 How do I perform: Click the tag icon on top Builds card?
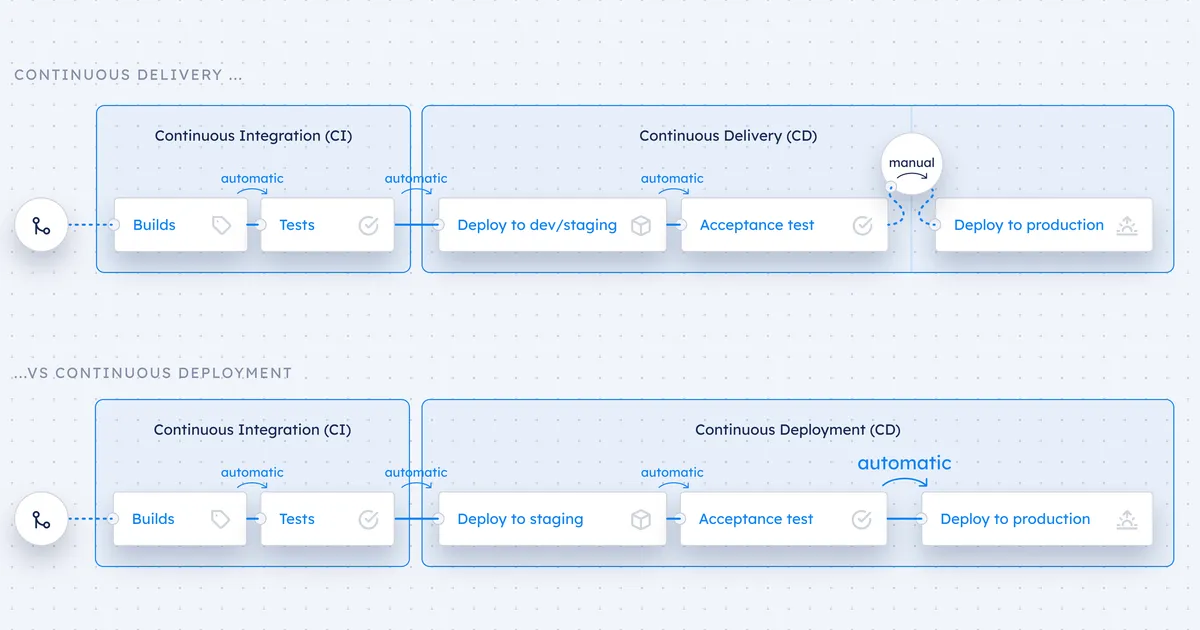(x=221, y=225)
